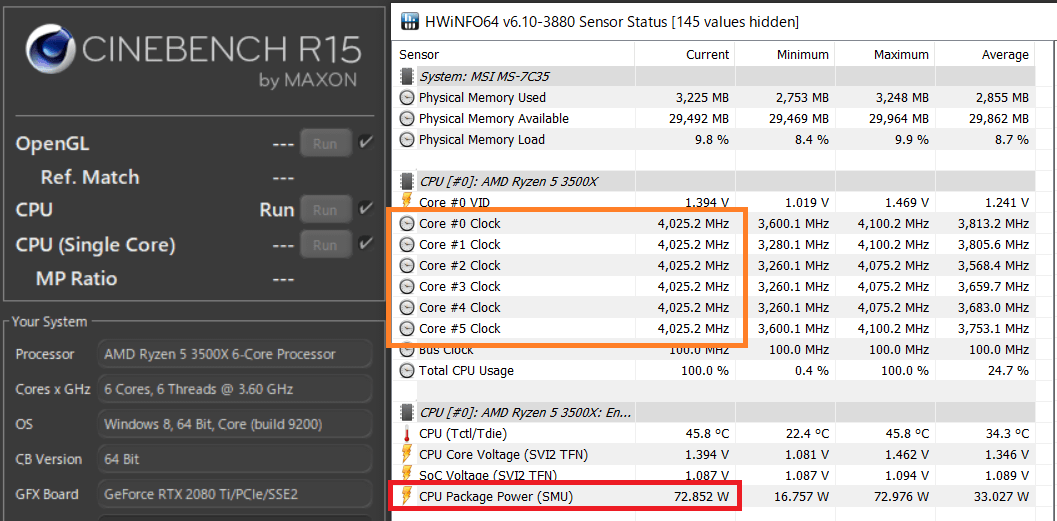The height and width of the screenshot is (521, 1057).
Task: Click the Cinebench R15 logo sphere
Action: (x=52, y=50)
